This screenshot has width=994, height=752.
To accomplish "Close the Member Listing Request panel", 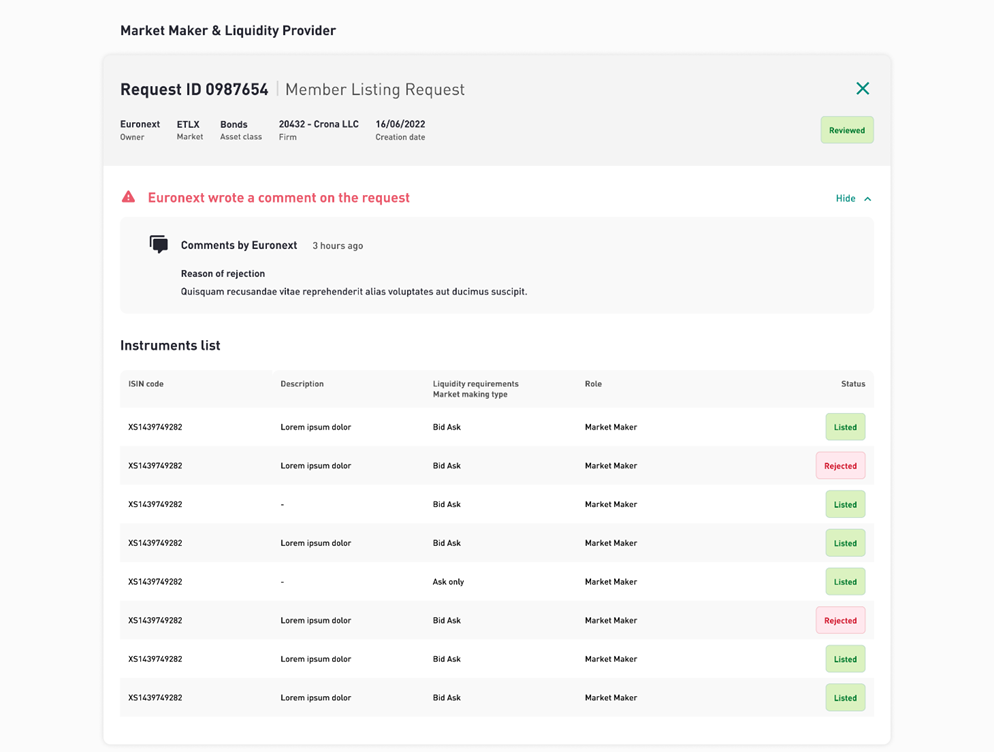I will click(x=862, y=88).
